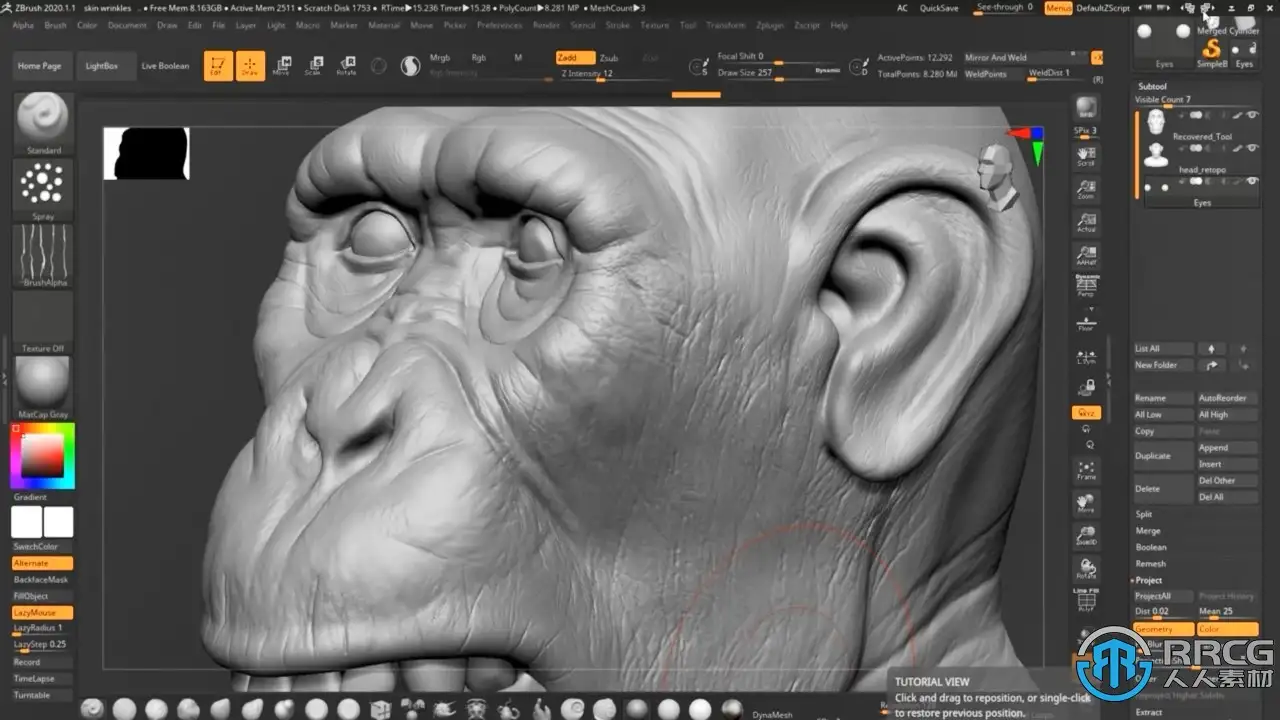1280x720 pixels.
Task: Select the Zoom canvas tool
Action: 1085,190
